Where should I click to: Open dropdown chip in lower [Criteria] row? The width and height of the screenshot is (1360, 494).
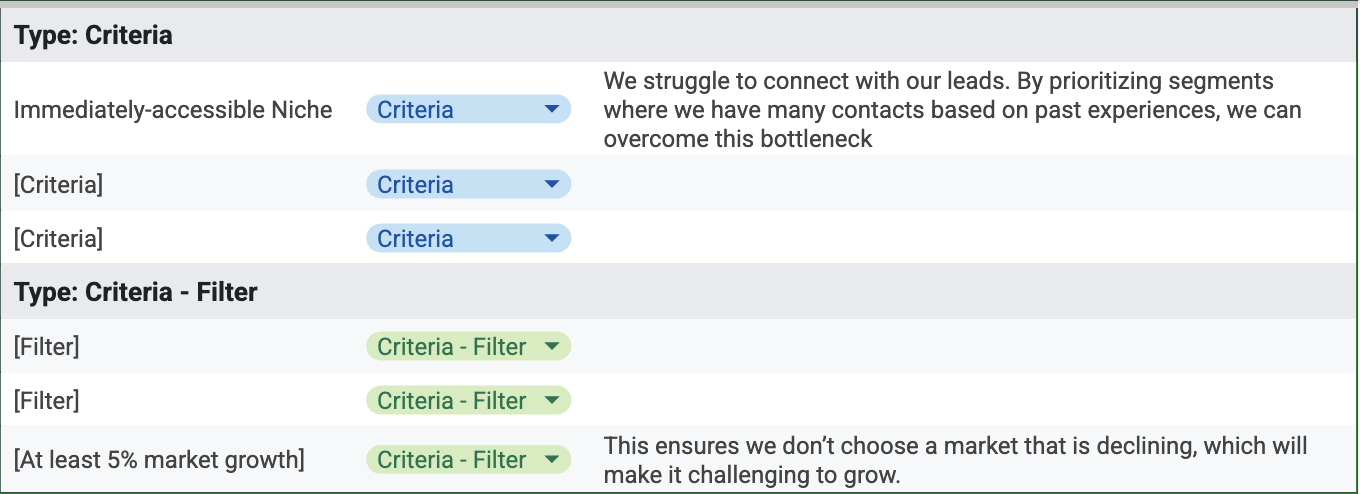pyautogui.click(x=550, y=239)
